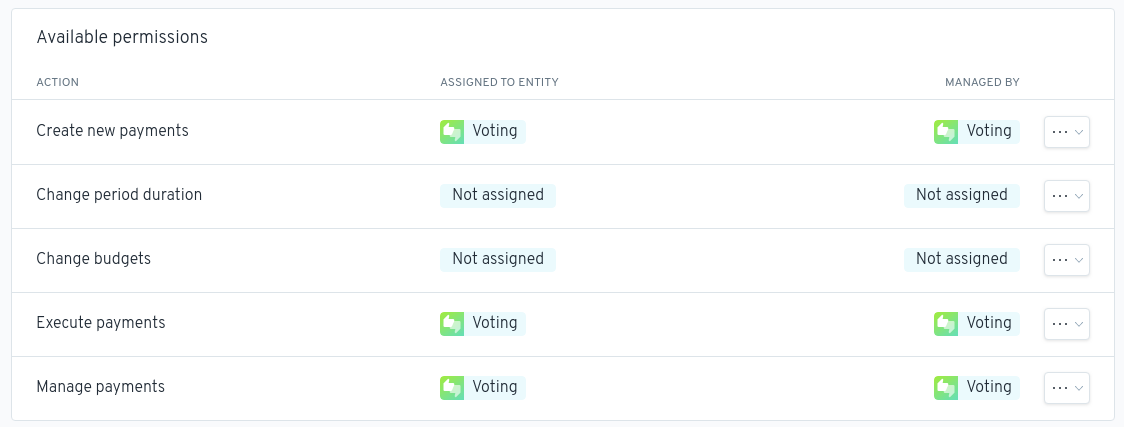Open options dropdown for Execute payments
Image resolution: width=1124 pixels, height=427 pixels.
click(1066, 324)
